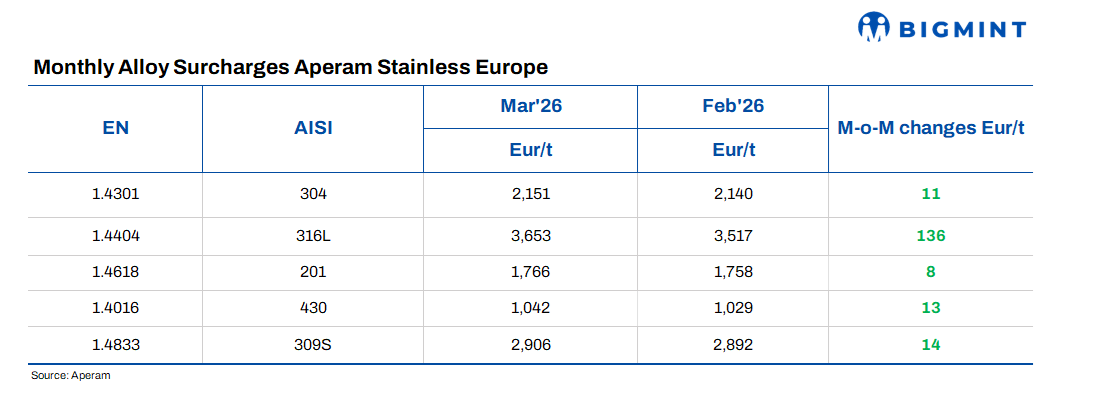Click the green 14 change value

tap(931, 344)
